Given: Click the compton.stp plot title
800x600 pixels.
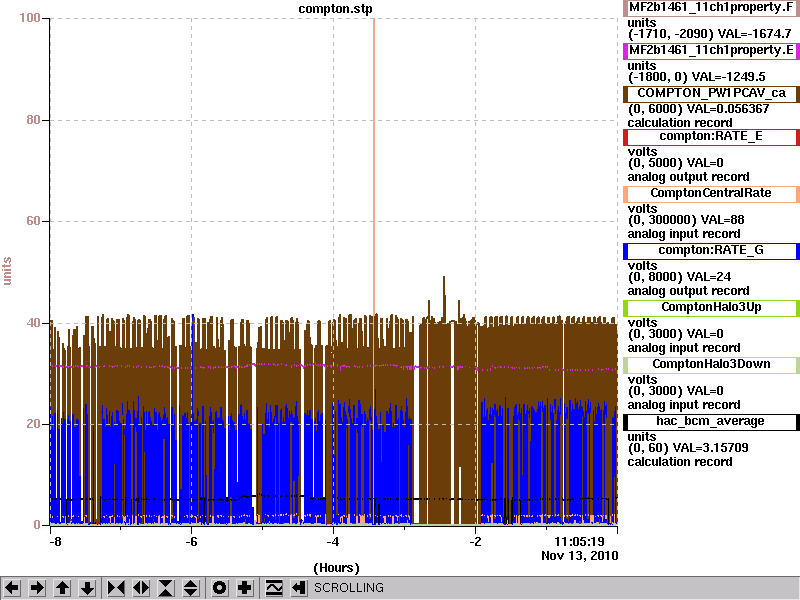Looking at the screenshot, I should 335,9.
